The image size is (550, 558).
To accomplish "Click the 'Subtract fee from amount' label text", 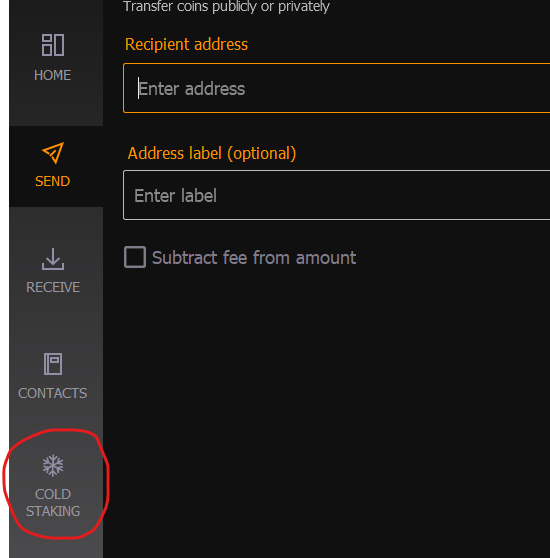I will [254, 258].
